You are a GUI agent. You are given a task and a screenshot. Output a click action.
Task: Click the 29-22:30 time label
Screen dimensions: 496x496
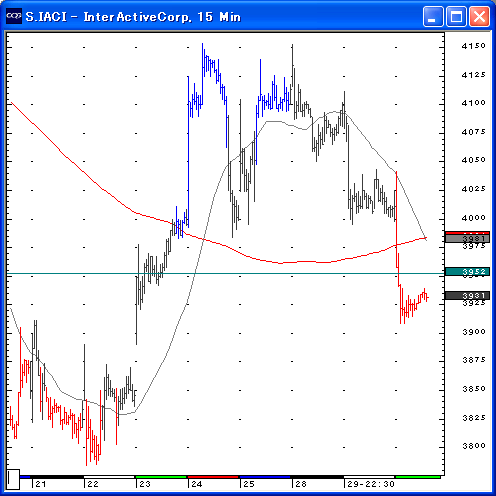click(x=371, y=484)
